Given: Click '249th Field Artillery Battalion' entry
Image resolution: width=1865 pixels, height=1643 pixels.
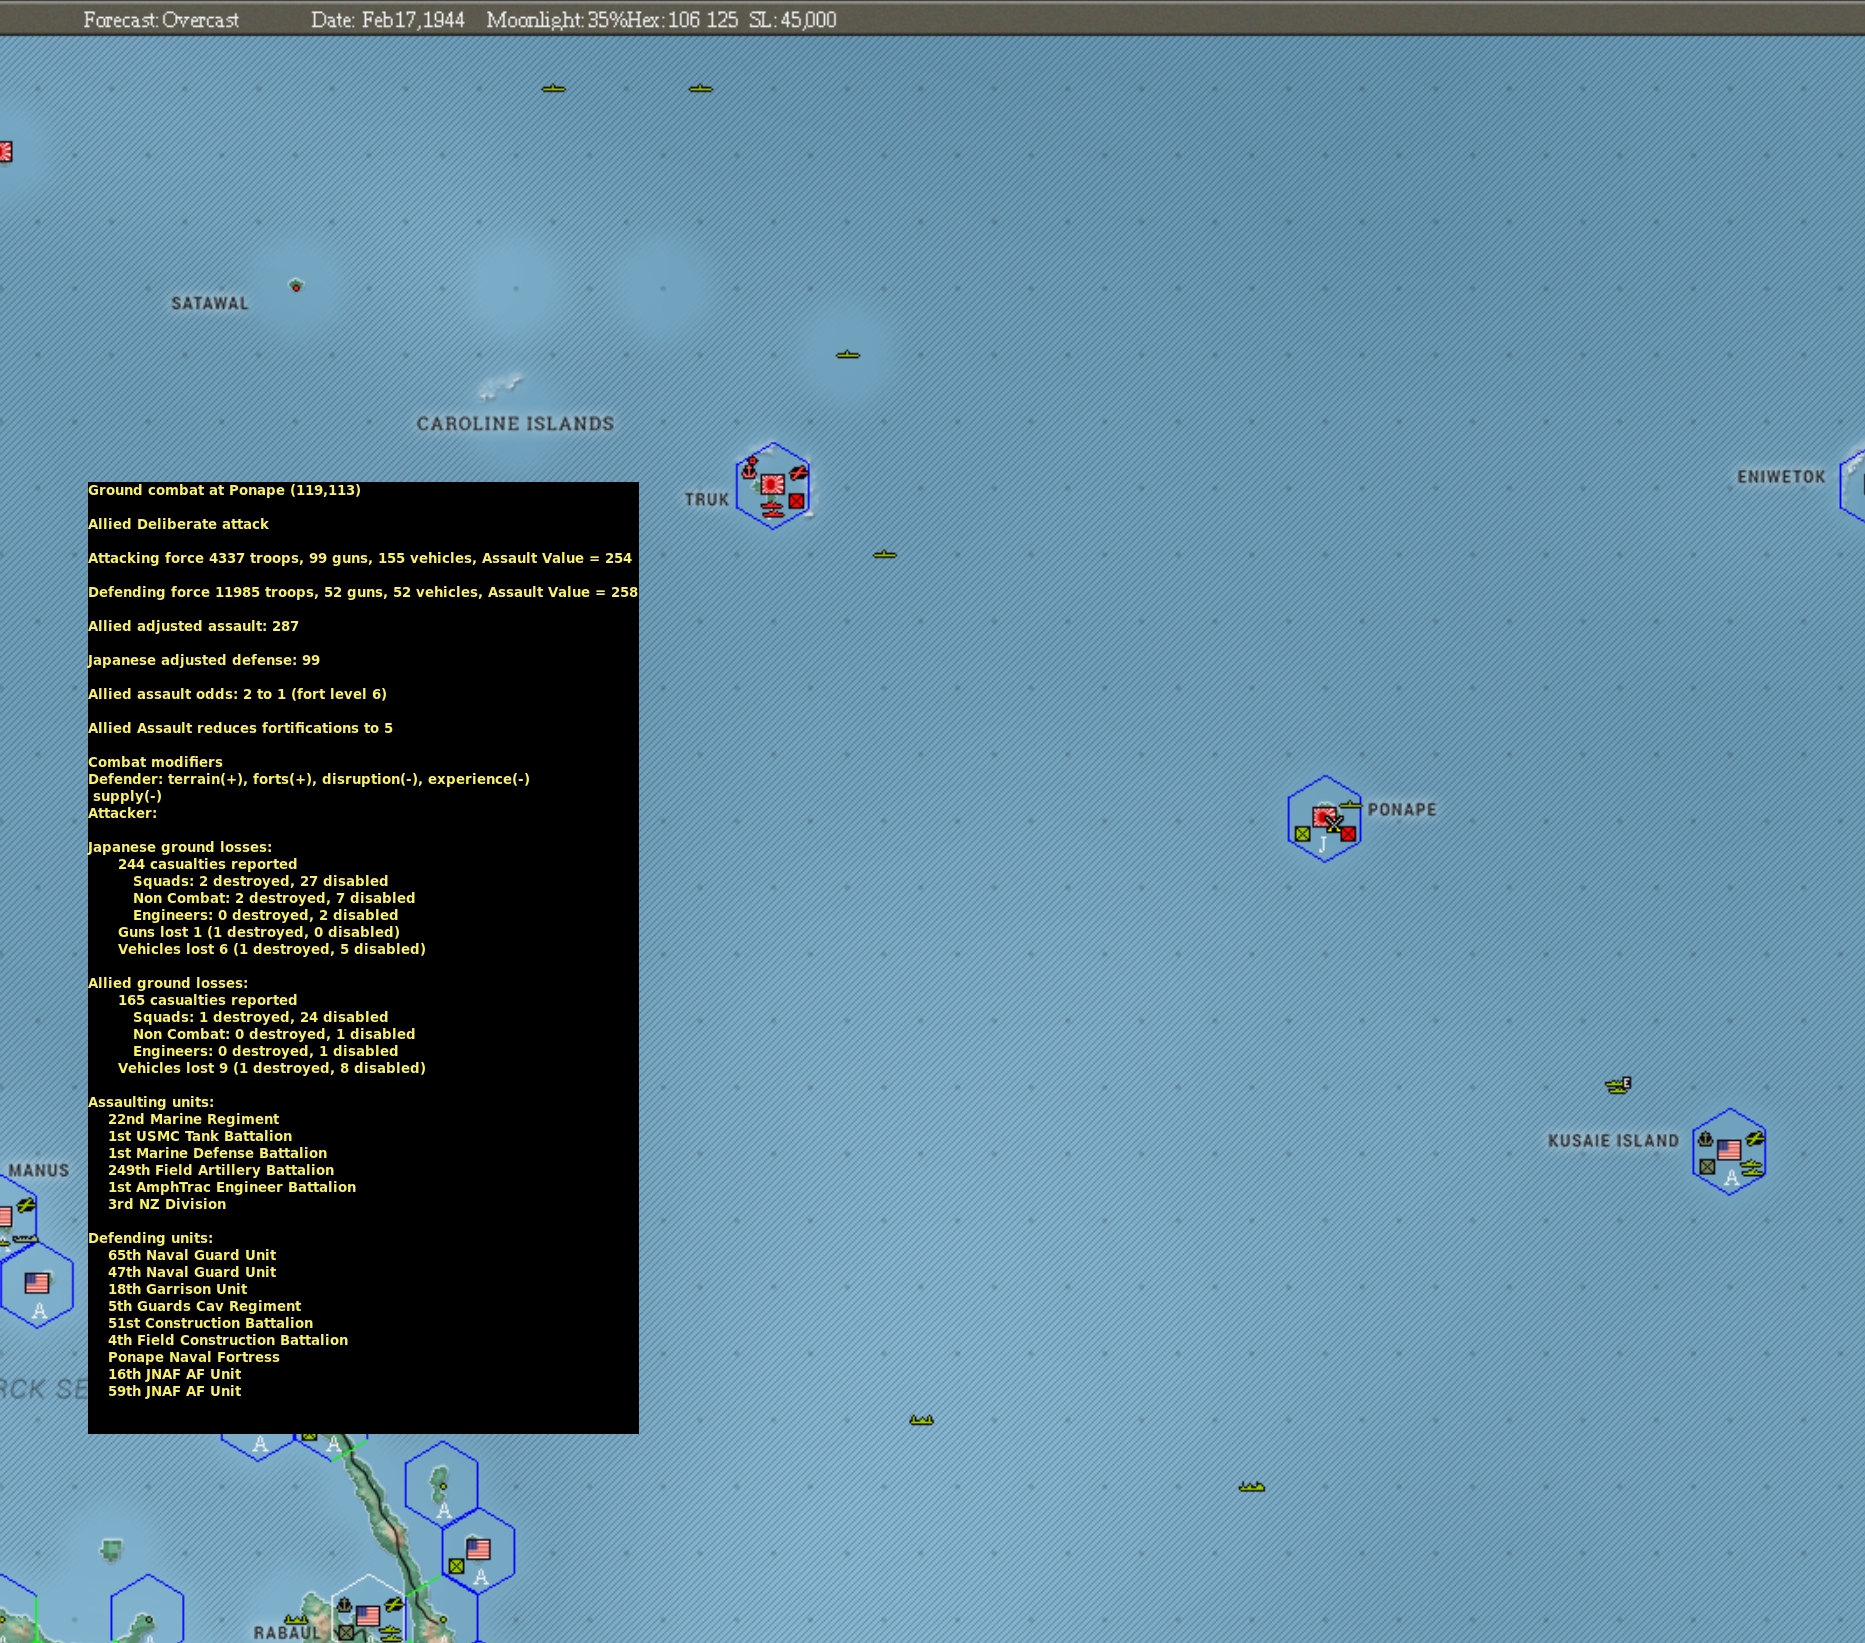Looking at the screenshot, I should [221, 1170].
